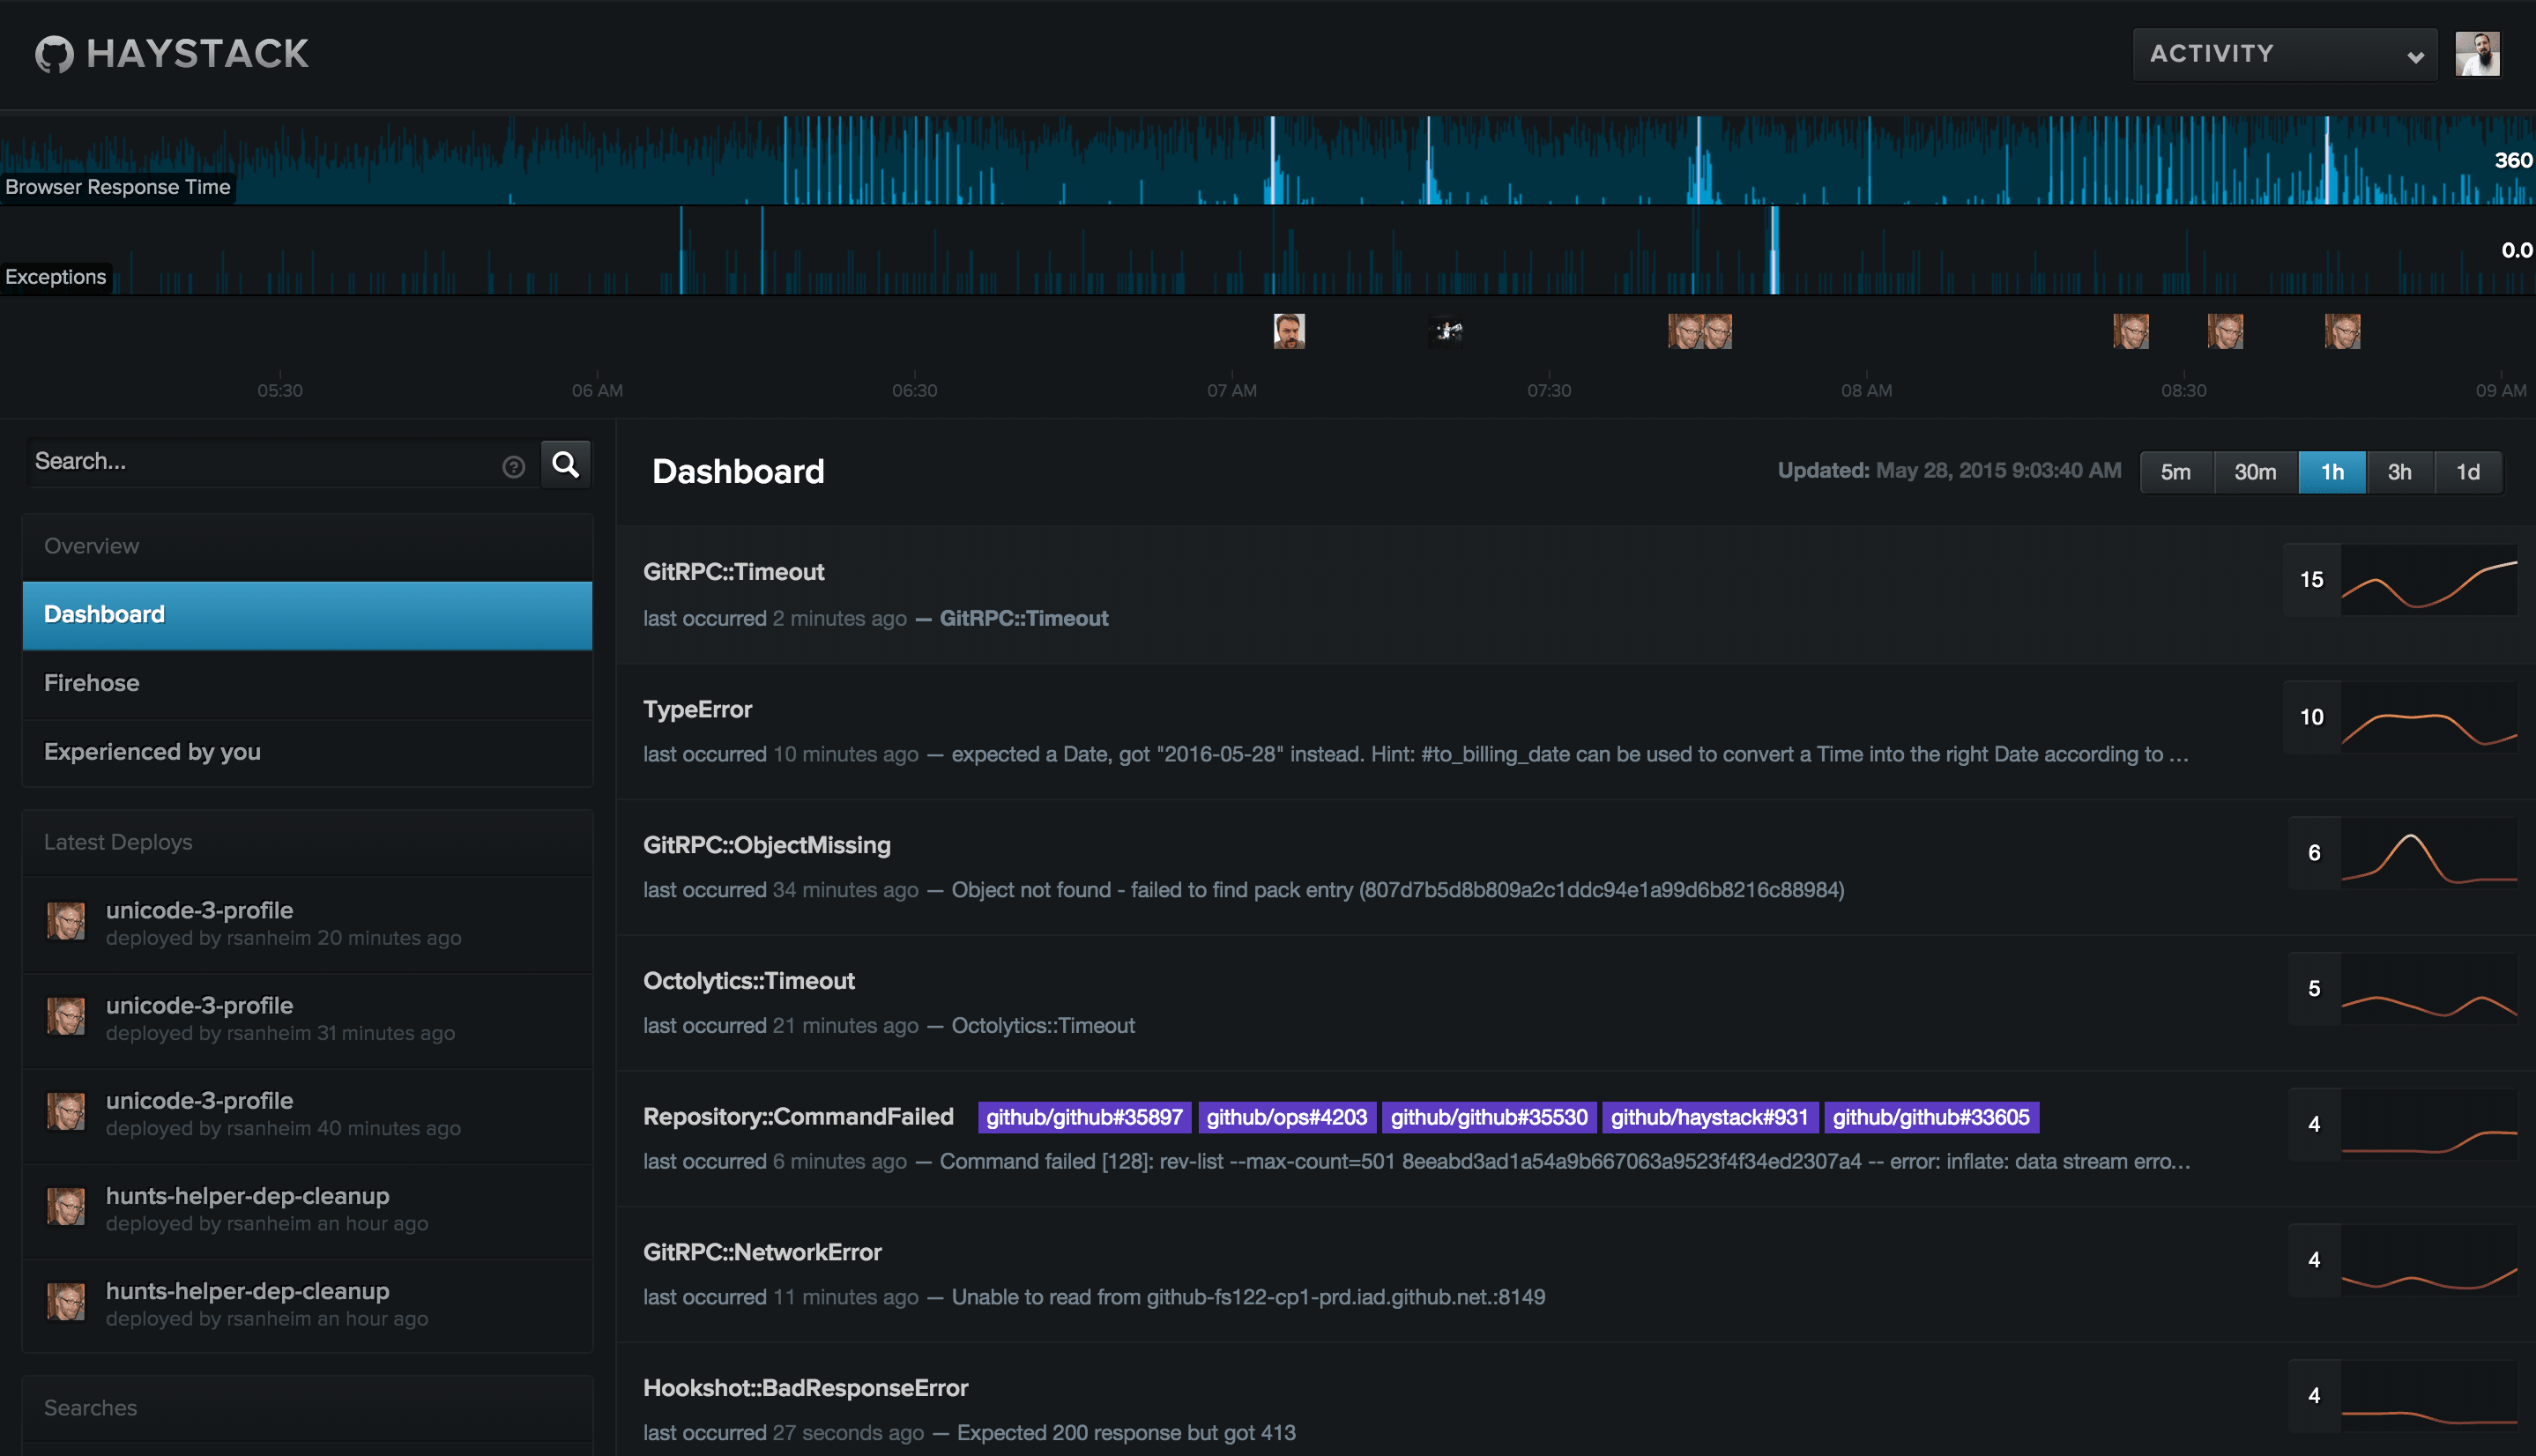Open unicode-3-profile deploy from 40 minutes ago
The image size is (2536, 1456).
pos(307,1114)
